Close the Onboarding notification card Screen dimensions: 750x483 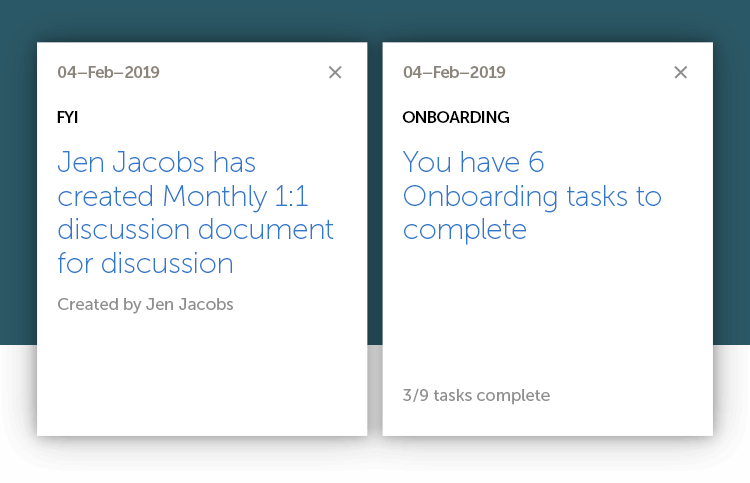[680, 72]
